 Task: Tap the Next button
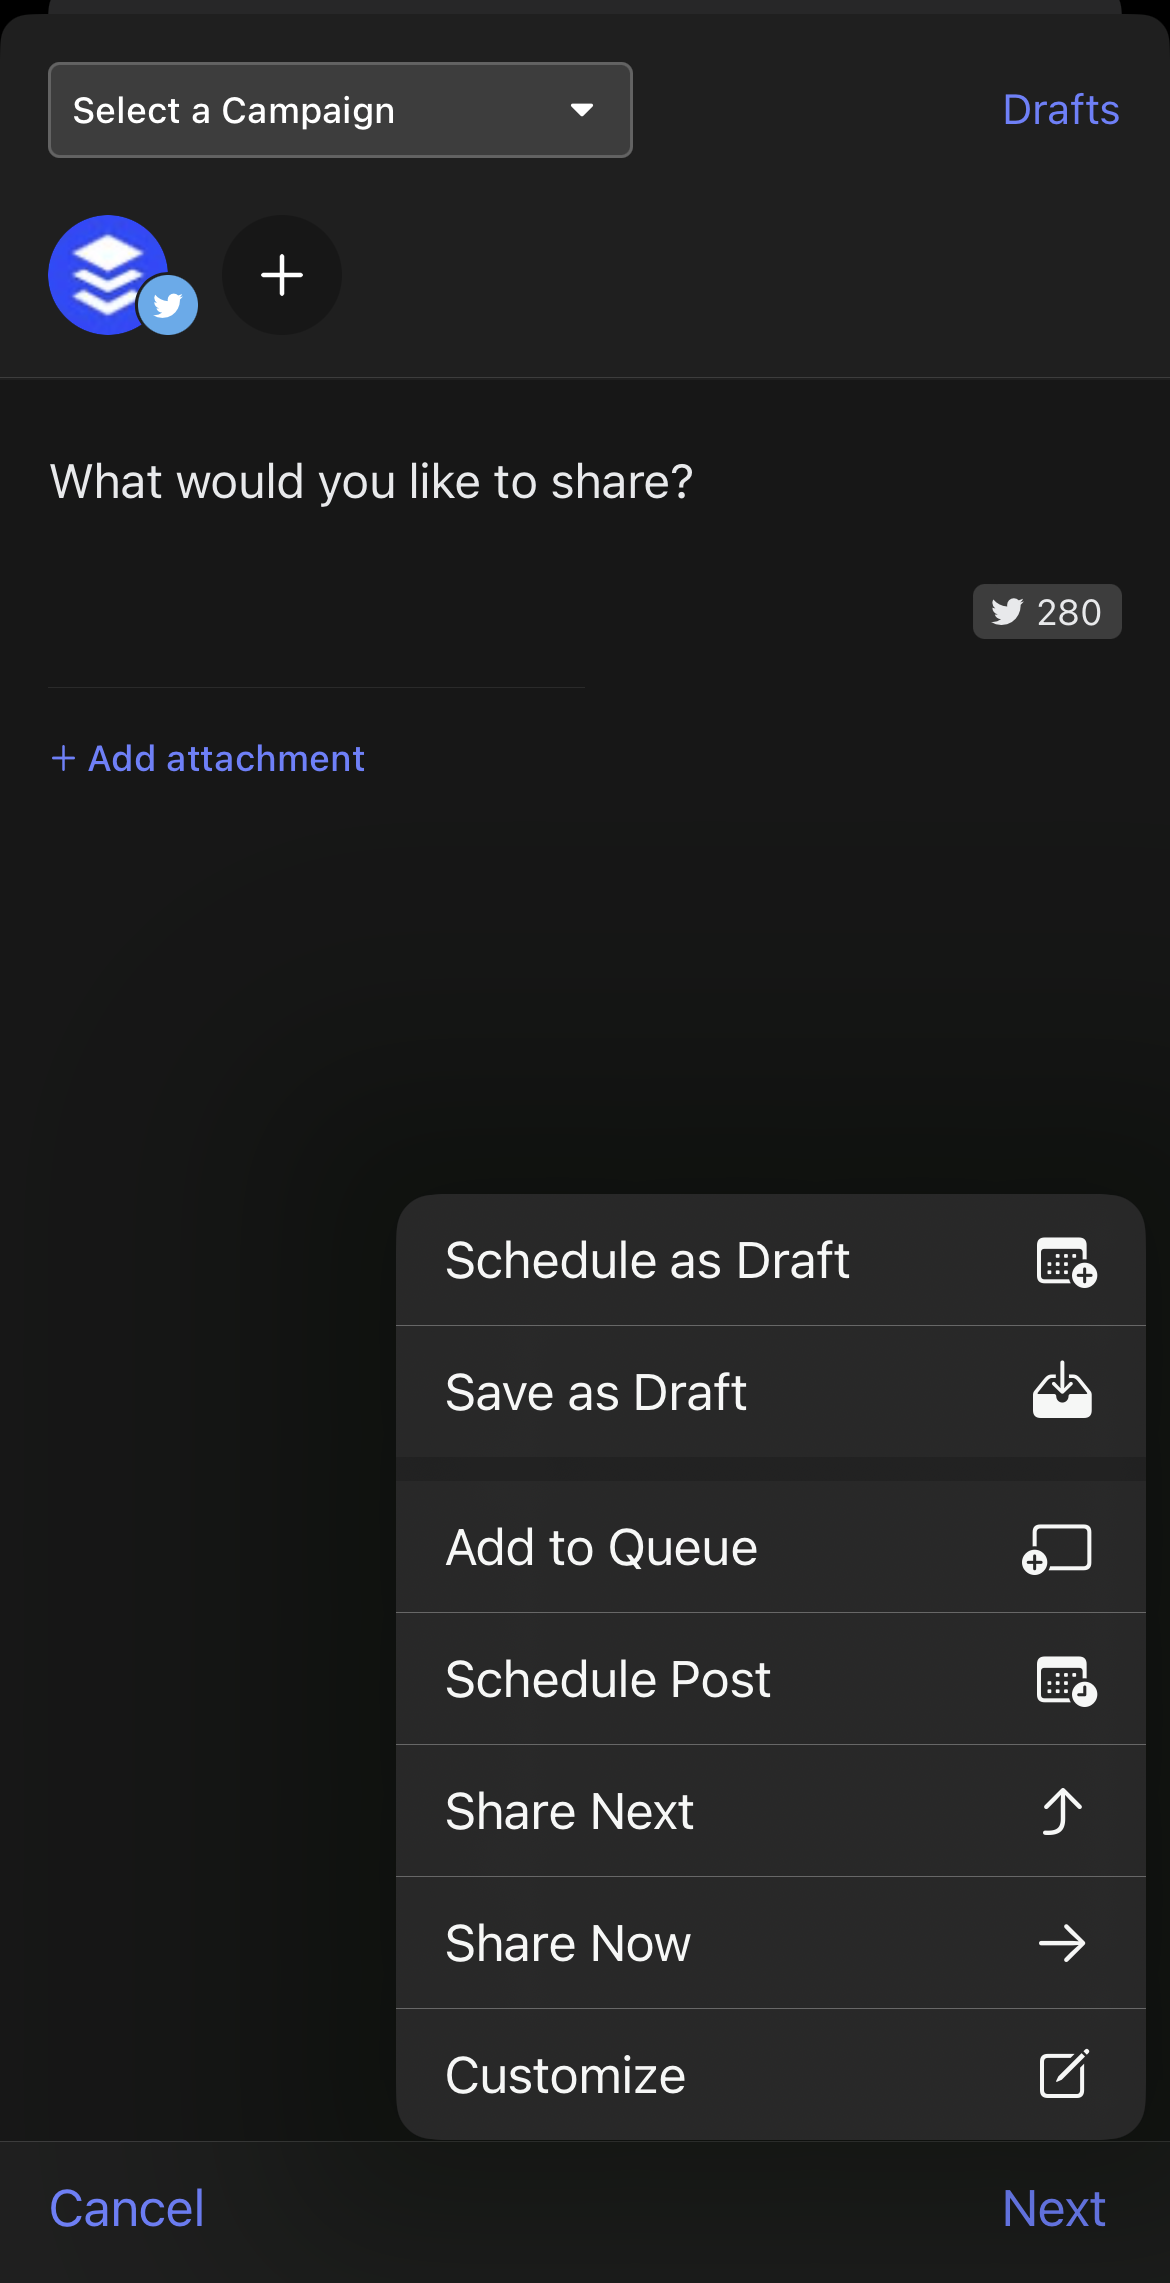[x=1053, y=2208]
